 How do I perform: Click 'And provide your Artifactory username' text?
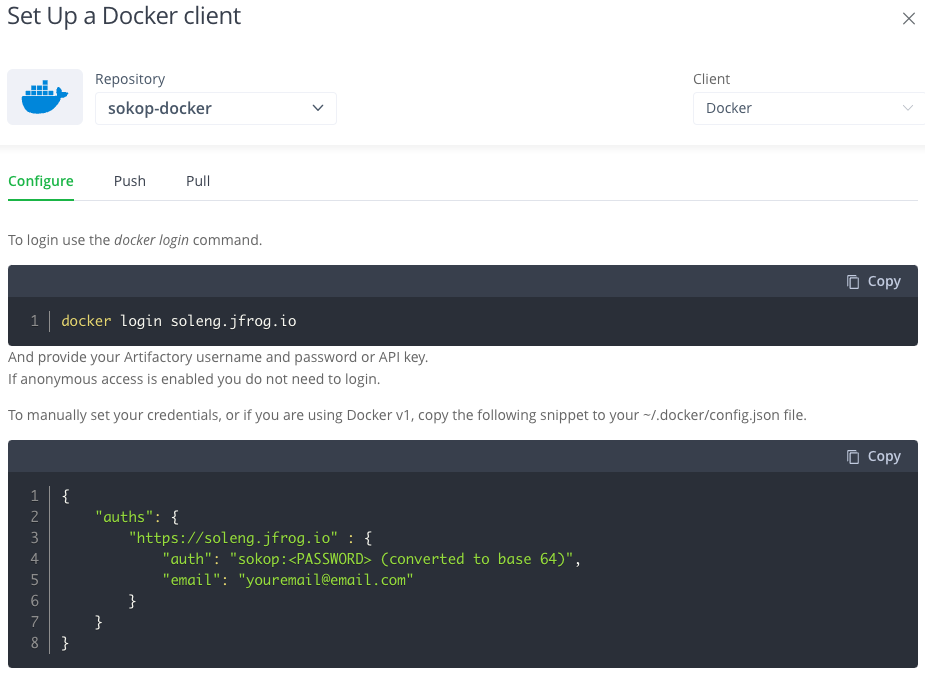pos(218,357)
